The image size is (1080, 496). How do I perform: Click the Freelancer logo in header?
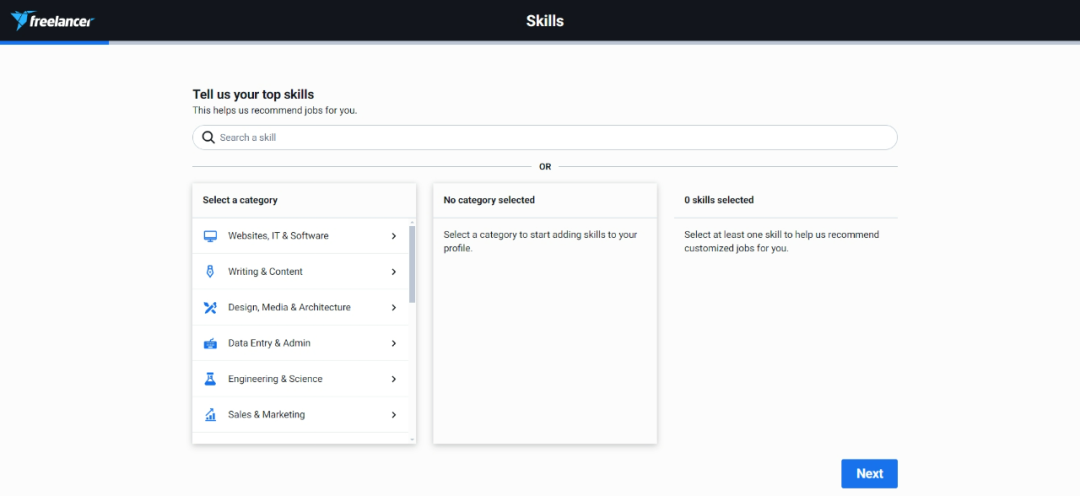point(52,20)
